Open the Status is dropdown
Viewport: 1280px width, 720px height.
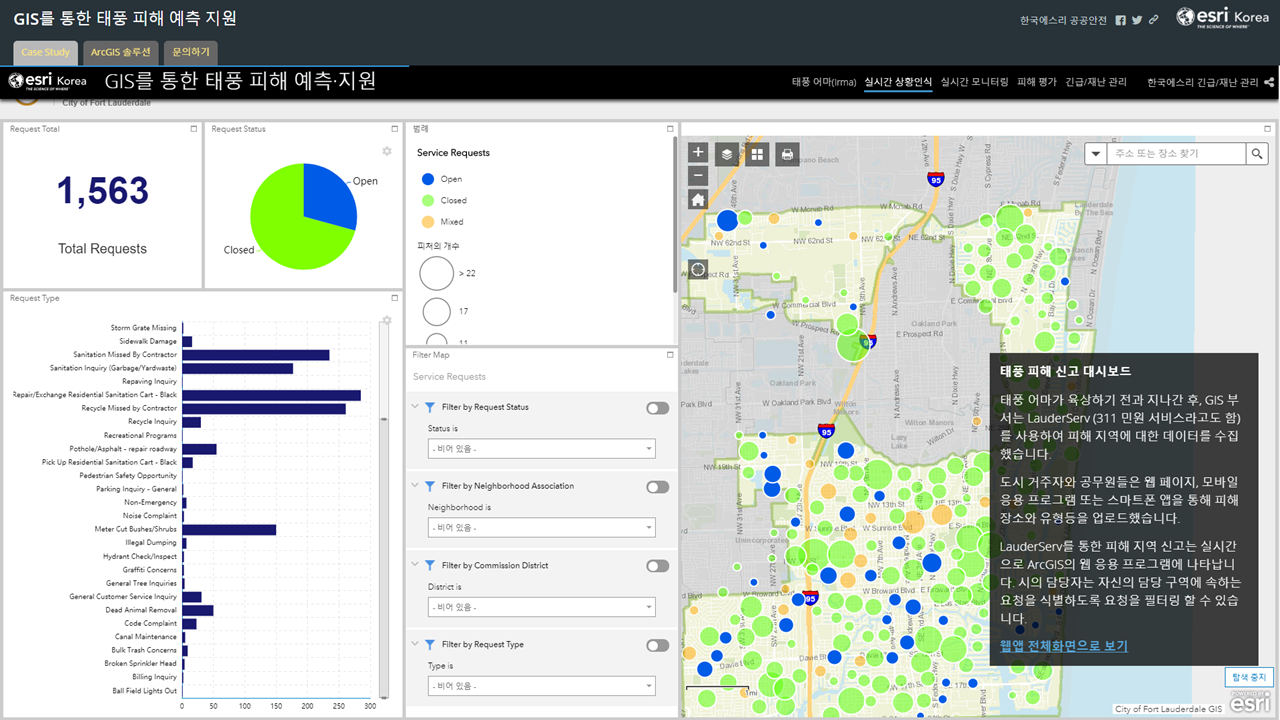tap(541, 449)
